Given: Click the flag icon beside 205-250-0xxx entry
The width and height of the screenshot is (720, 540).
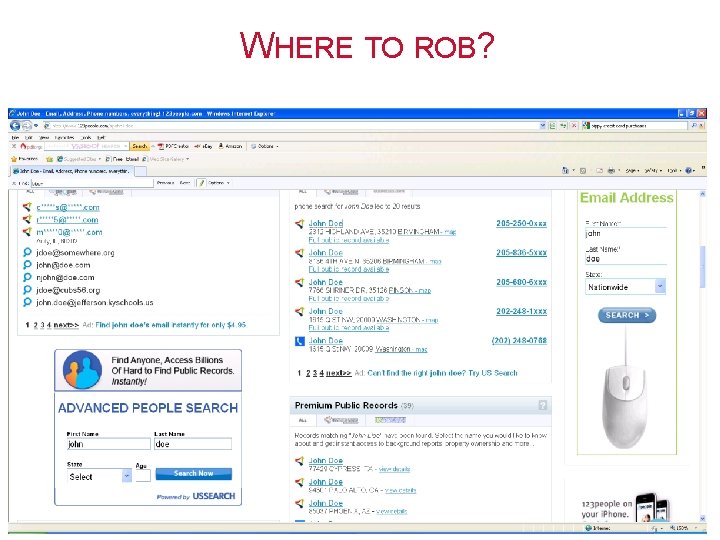Looking at the screenshot, I should pos(299,224).
